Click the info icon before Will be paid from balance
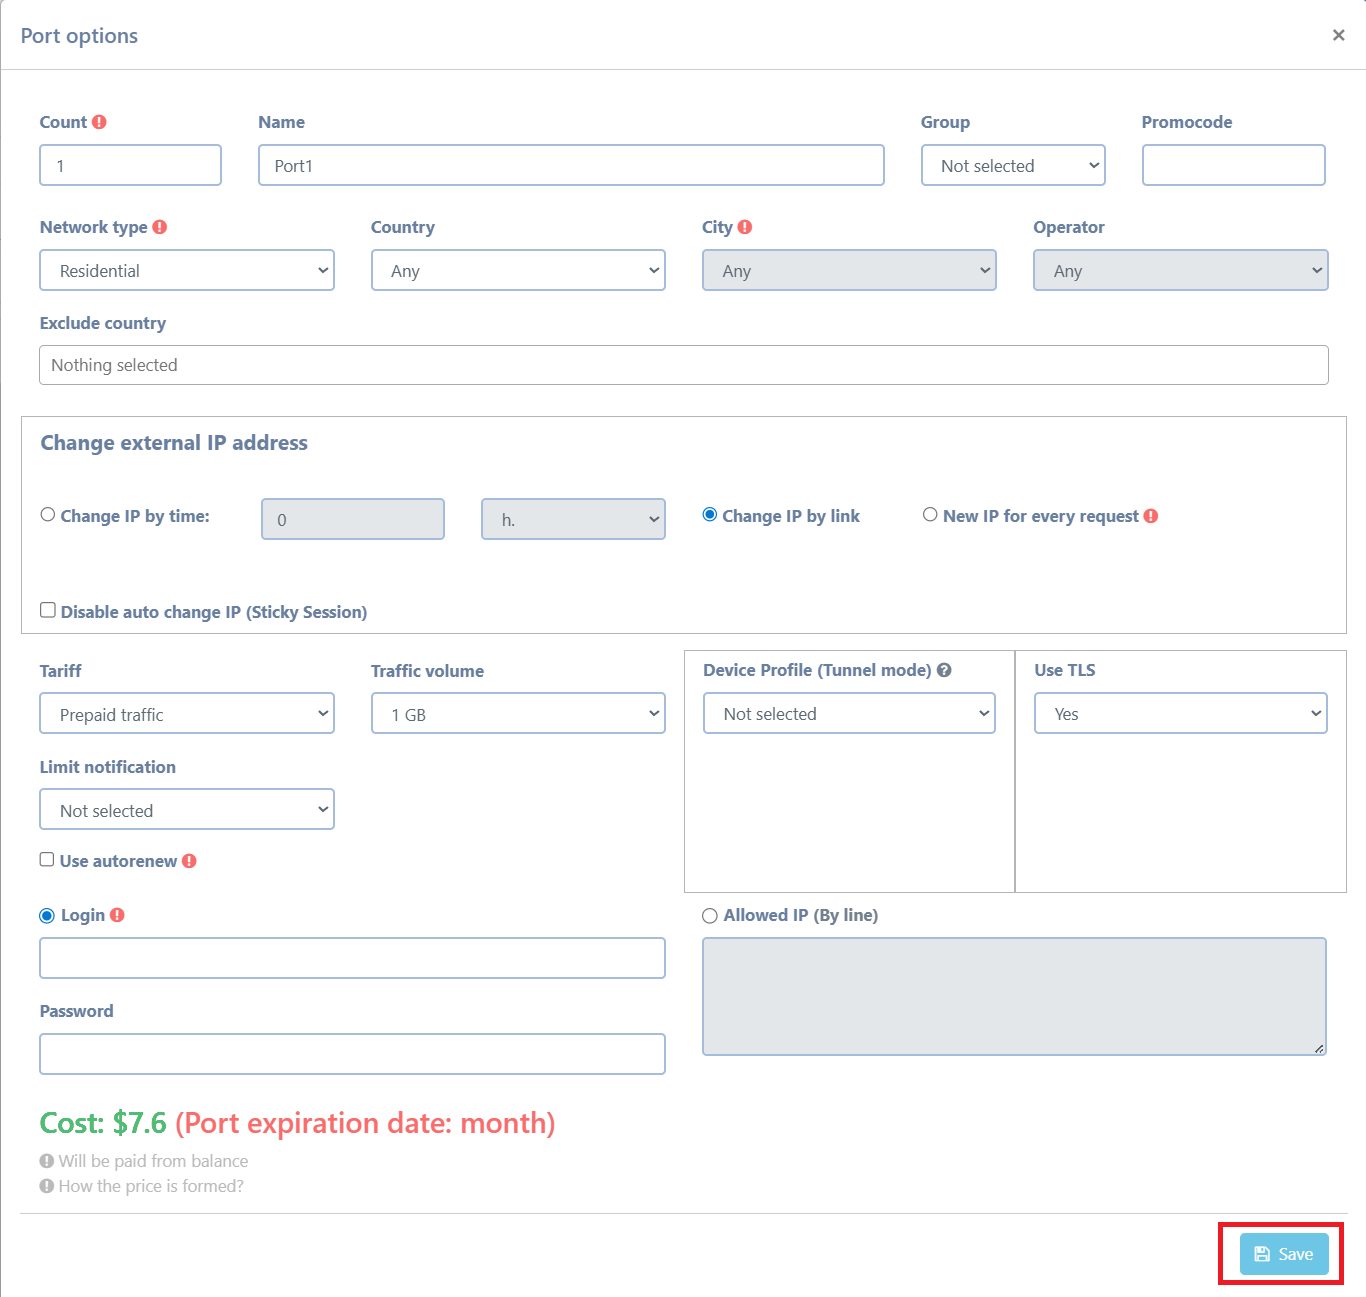The image size is (1366, 1297). pyautogui.click(x=46, y=1160)
